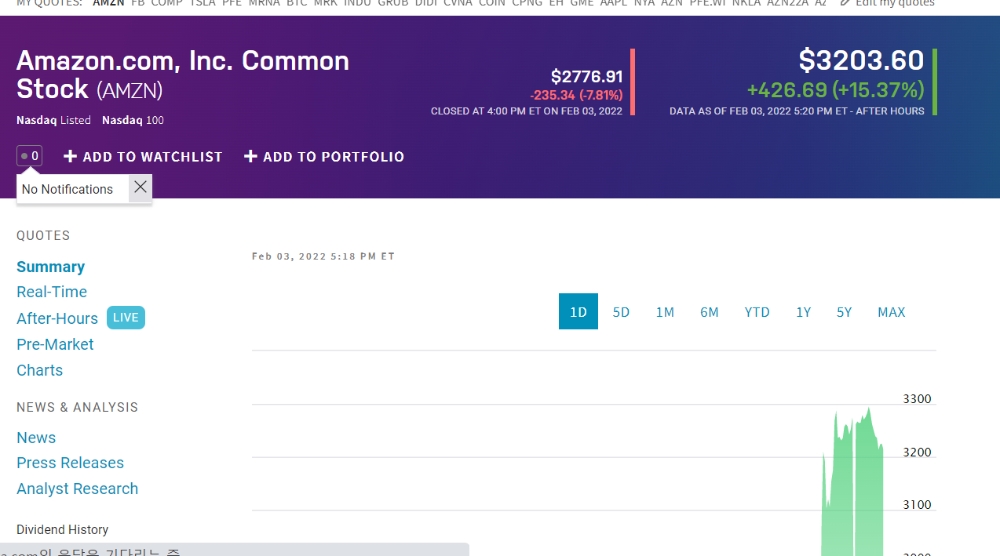Show the 5Y chart range
This screenshot has width=1000, height=556.
(x=844, y=312)
